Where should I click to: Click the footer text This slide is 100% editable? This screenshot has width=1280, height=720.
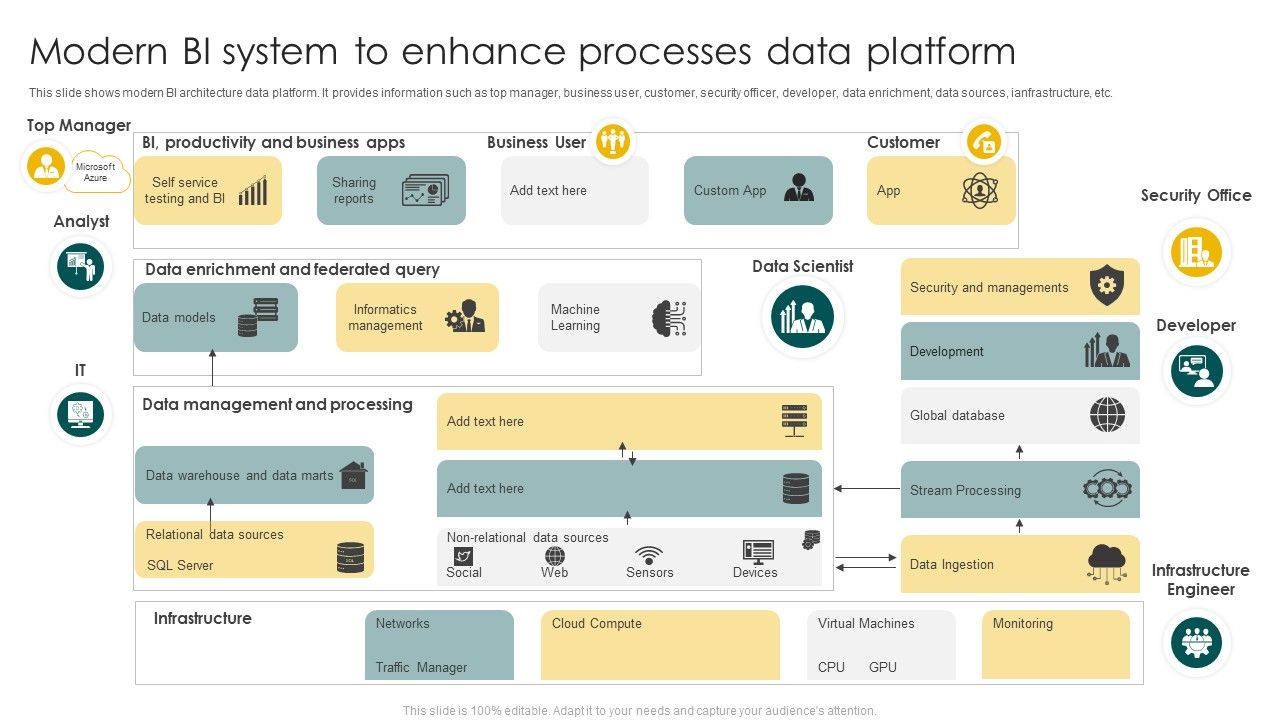pyautogui.click(x=640, y=711)
